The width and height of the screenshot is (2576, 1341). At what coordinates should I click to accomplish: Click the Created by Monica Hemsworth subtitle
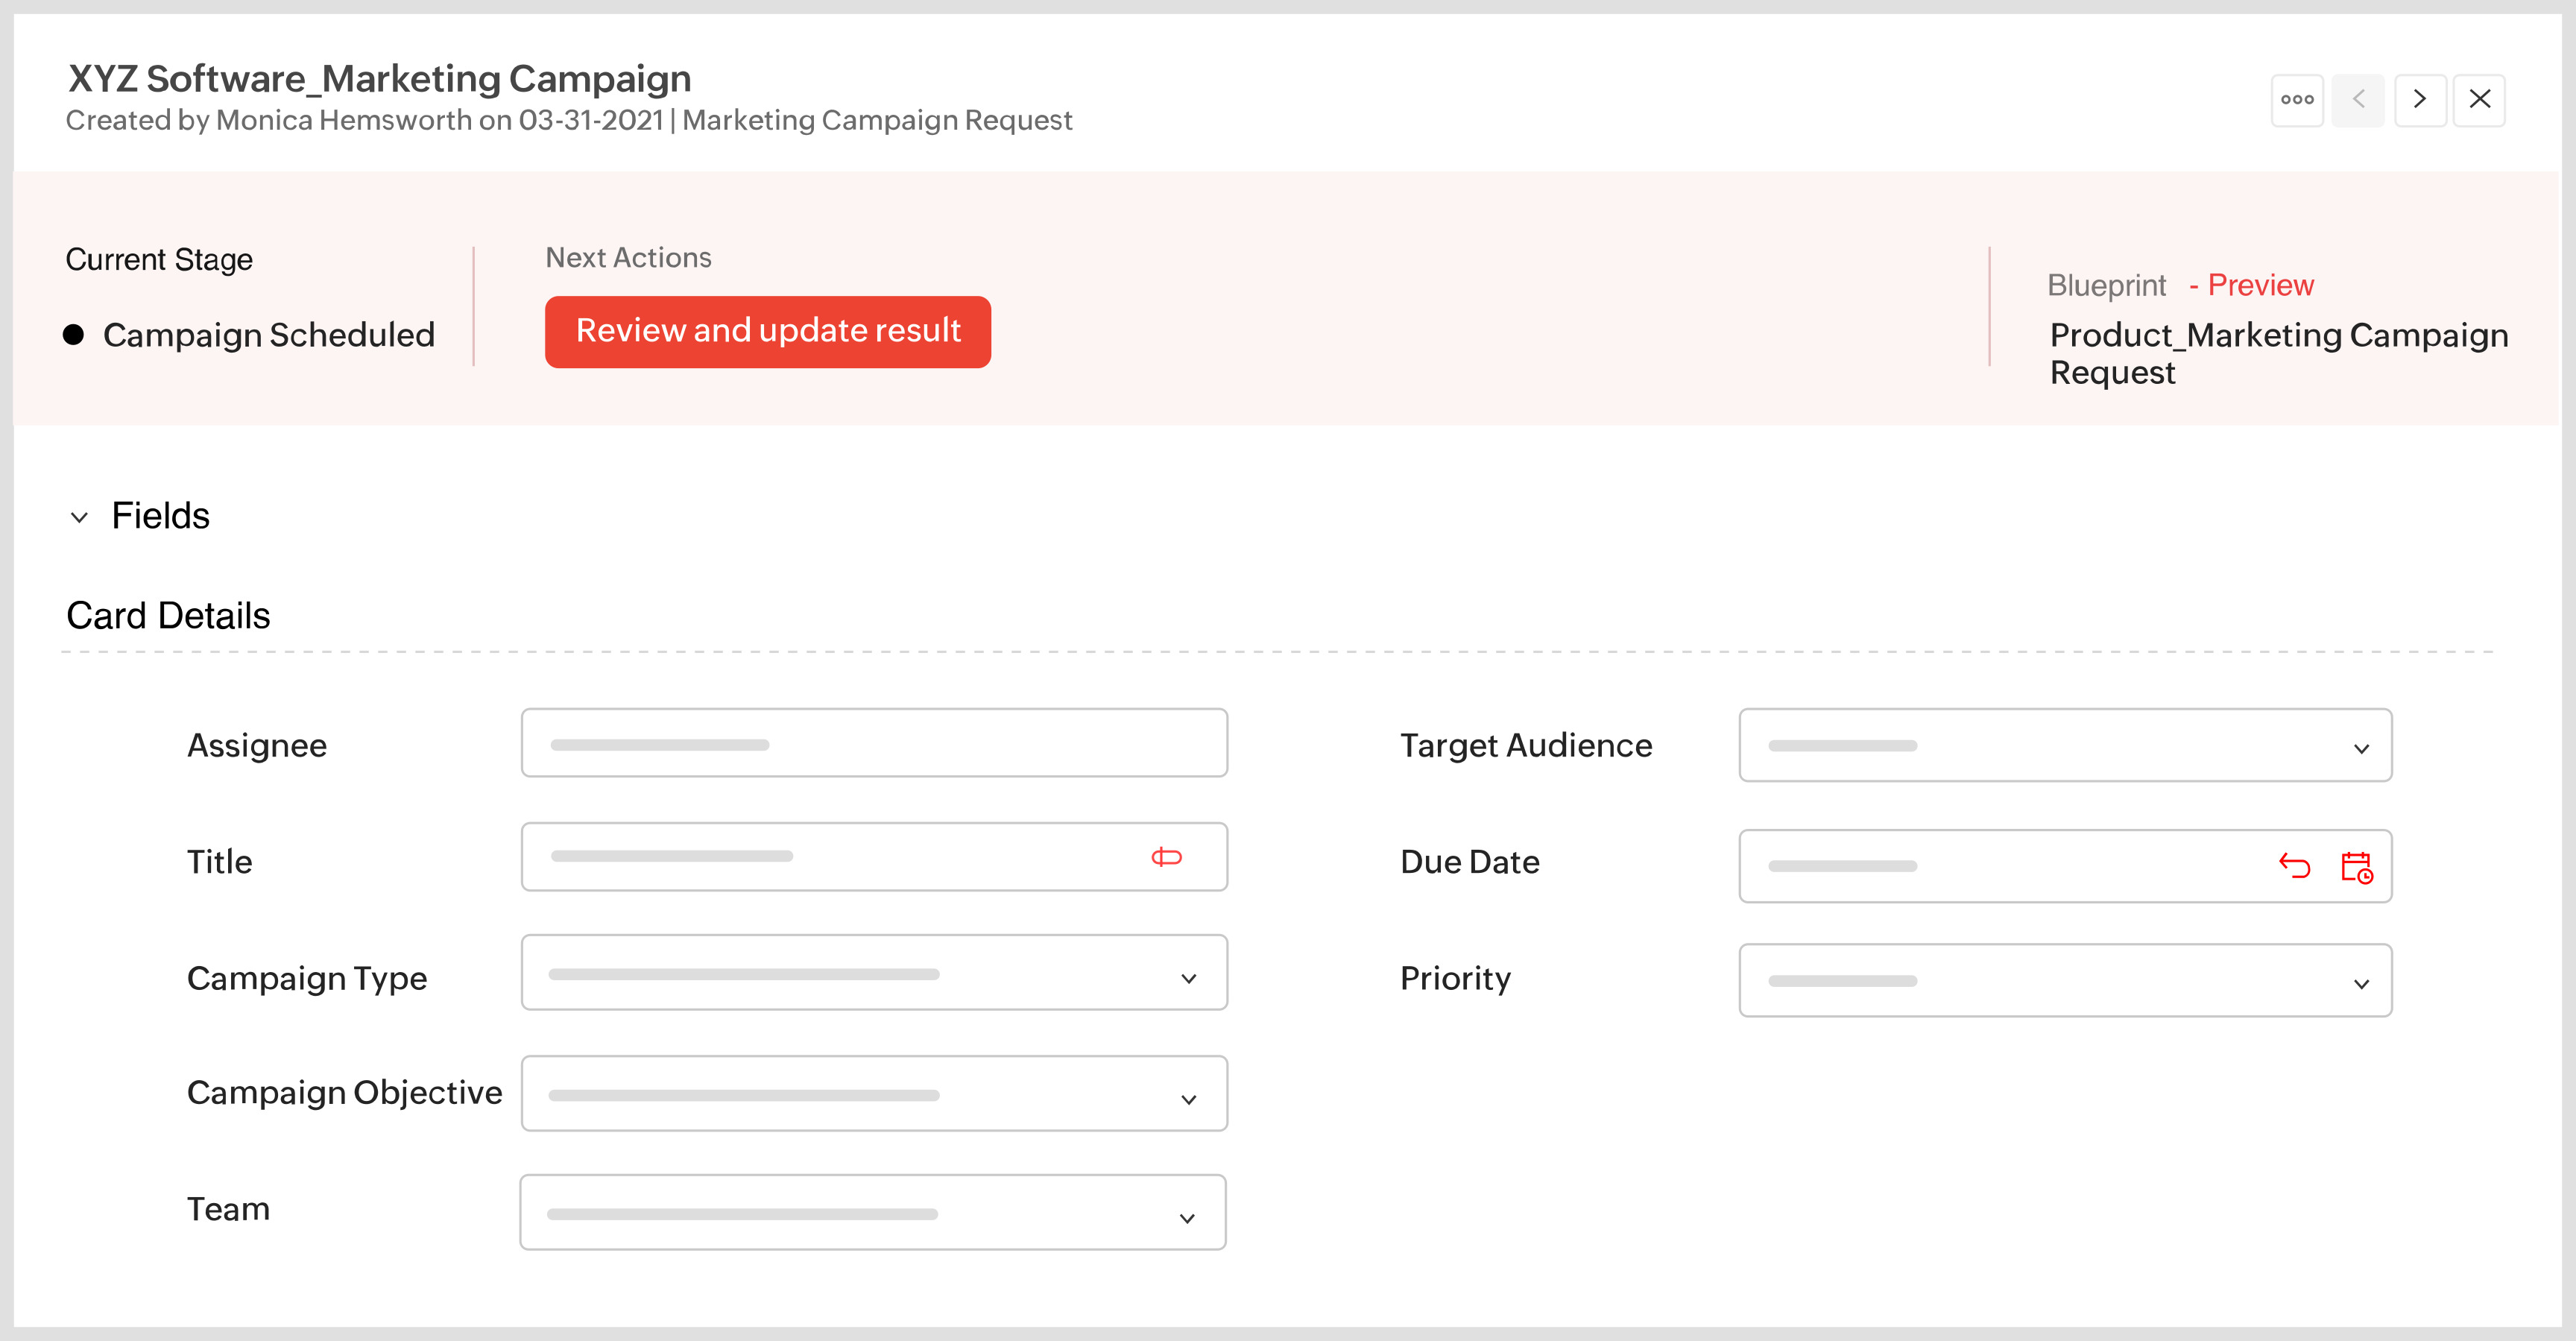point(568,120)
